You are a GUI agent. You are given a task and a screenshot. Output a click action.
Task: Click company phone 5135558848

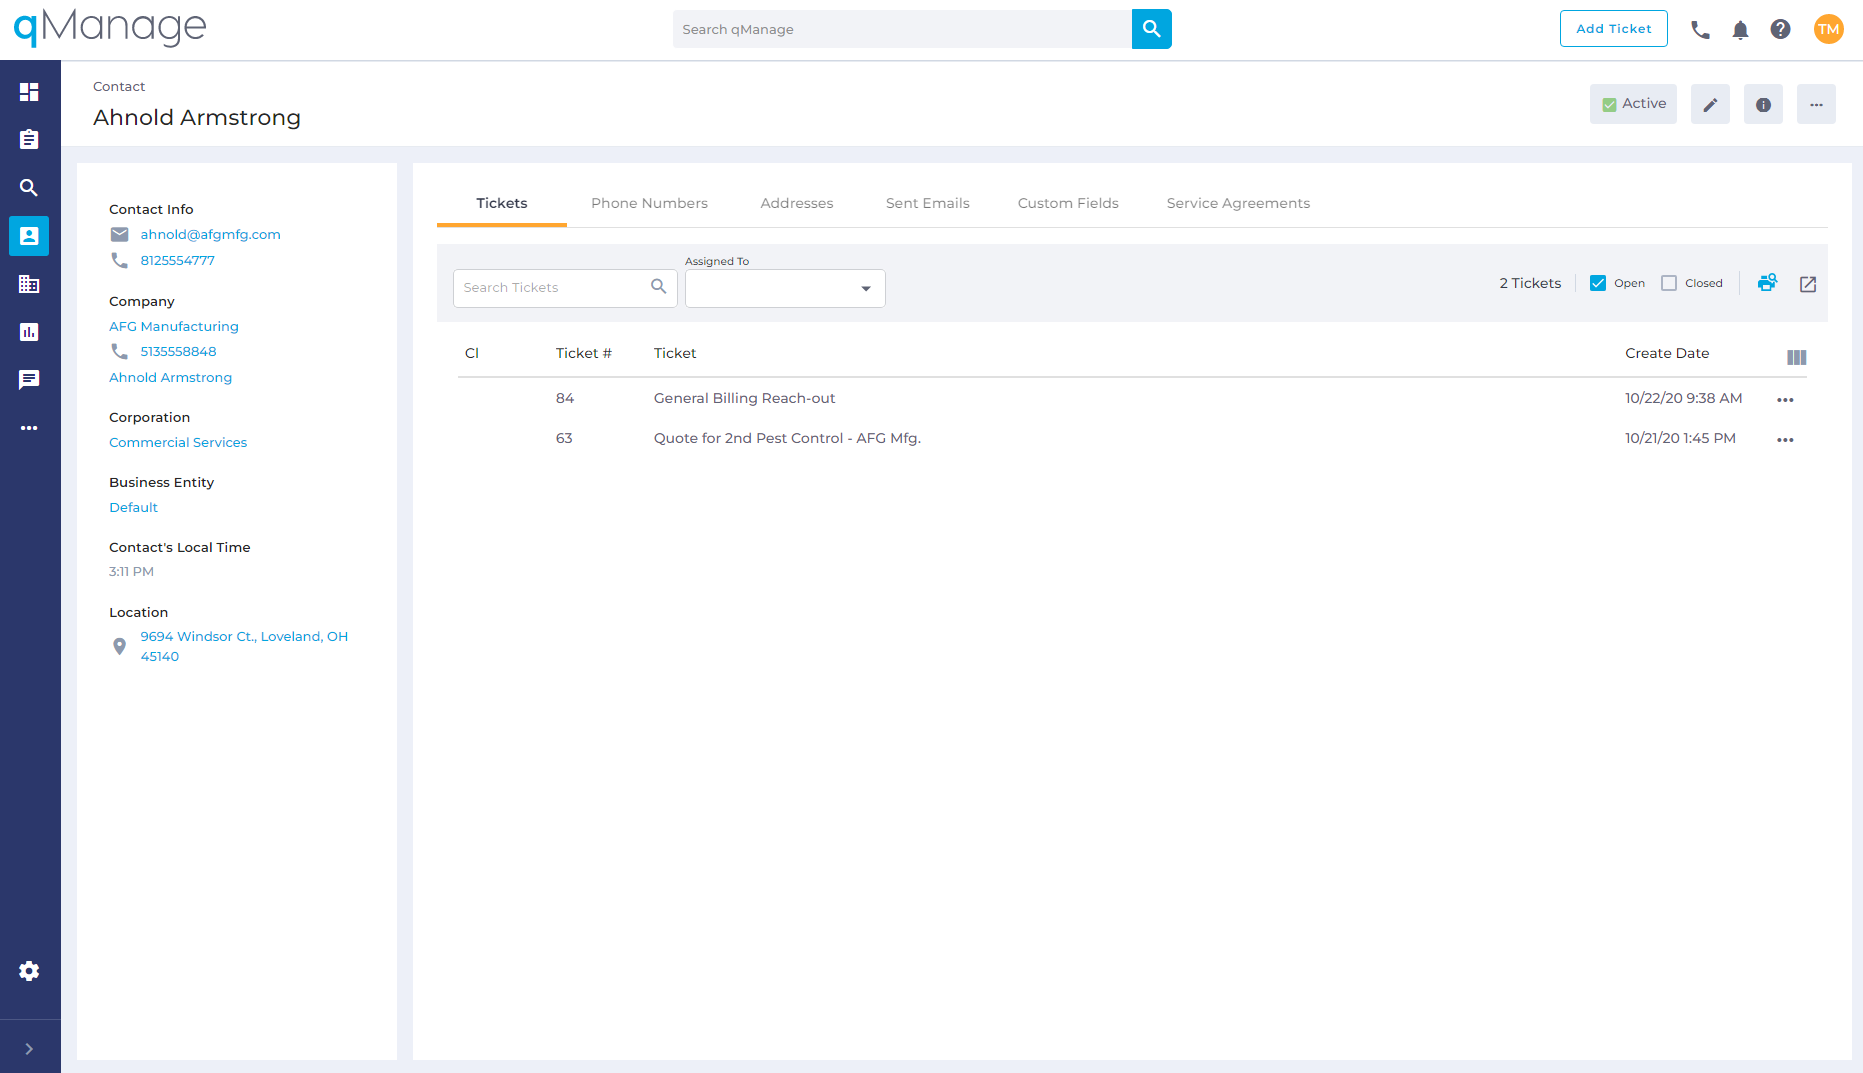pyautogui.click(x=178, y=352)
